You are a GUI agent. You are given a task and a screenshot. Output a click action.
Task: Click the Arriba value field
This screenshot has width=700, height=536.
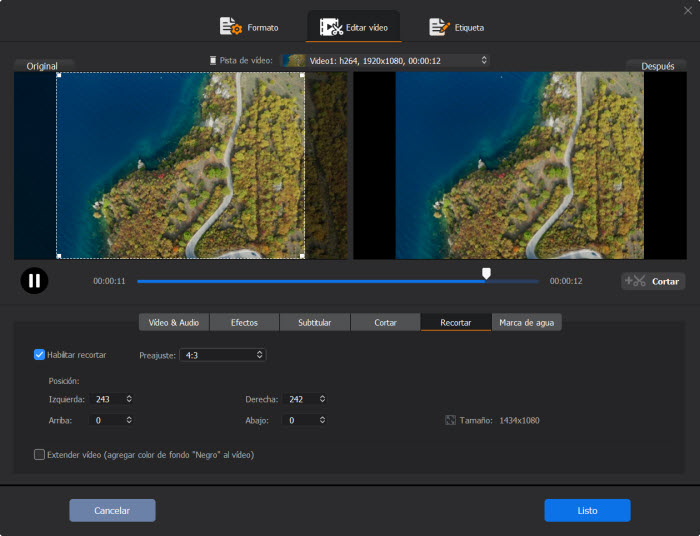pyautogui.click(x=106, y=420)
